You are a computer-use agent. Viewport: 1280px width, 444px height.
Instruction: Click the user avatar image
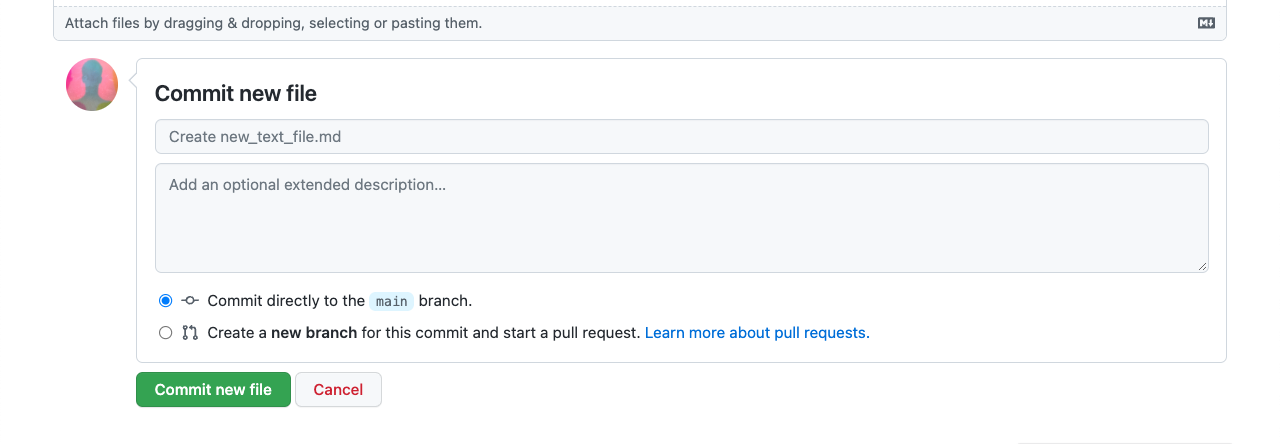(92, 85)
